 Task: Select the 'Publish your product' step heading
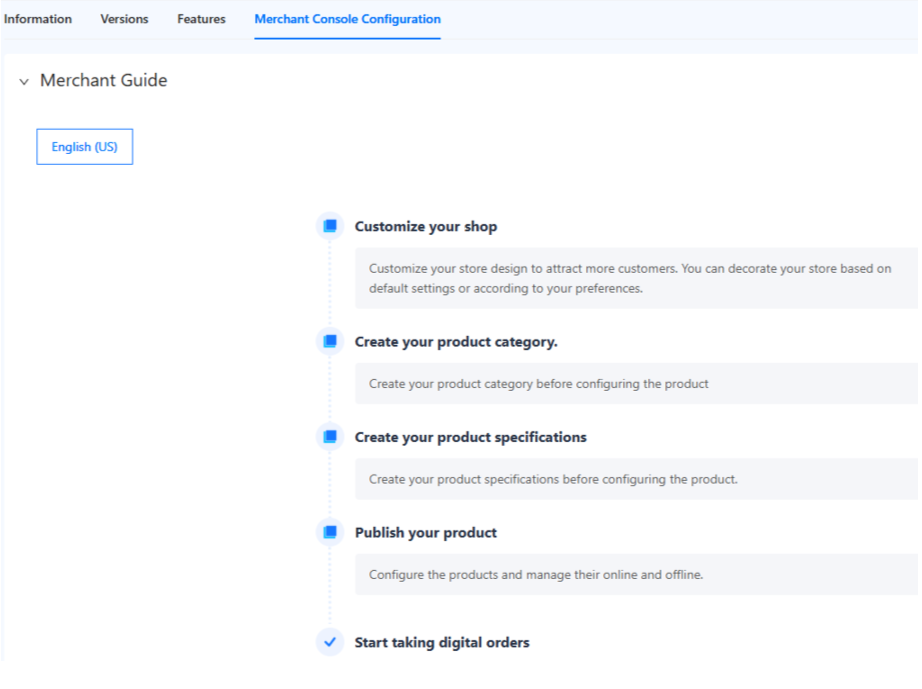pyautogui.click(x=425, y=533)
